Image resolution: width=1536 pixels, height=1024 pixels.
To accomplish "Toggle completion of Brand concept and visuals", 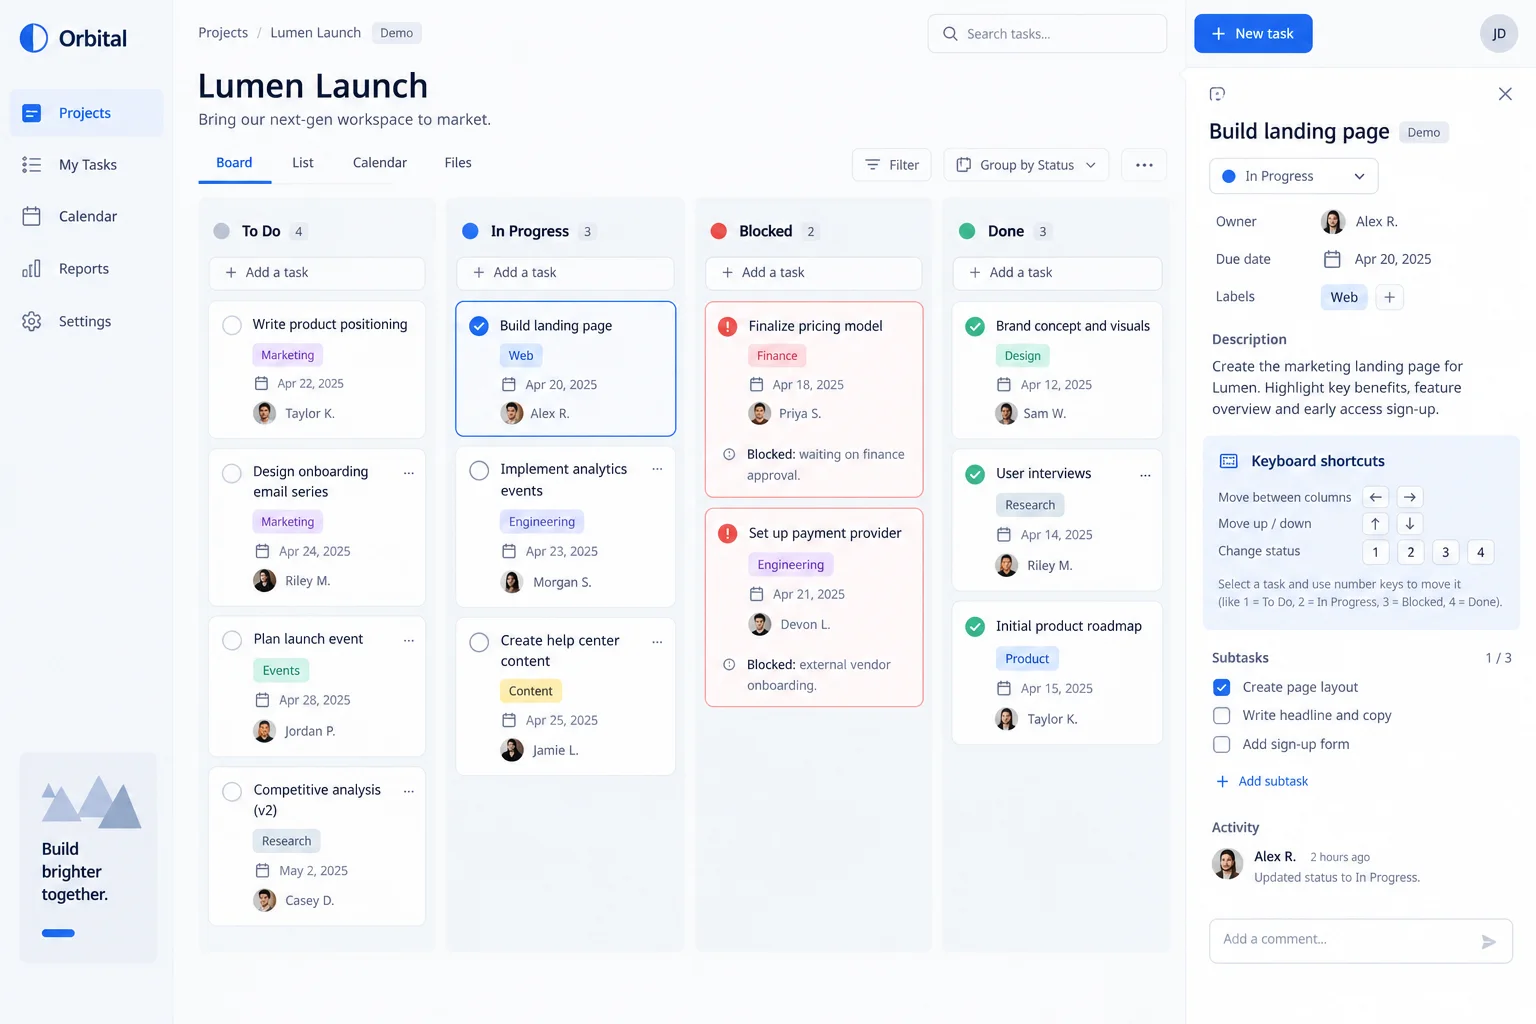I will coord(975,326).
